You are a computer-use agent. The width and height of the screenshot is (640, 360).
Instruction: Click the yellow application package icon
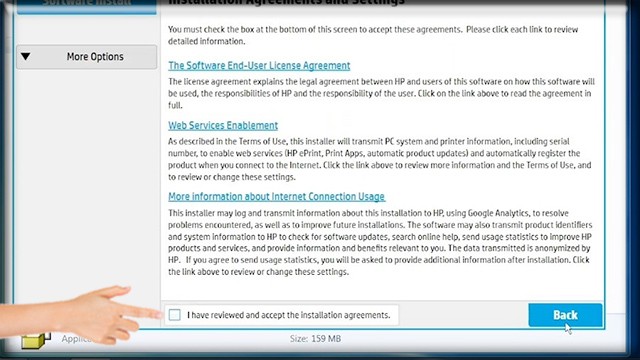coord(35,340)
